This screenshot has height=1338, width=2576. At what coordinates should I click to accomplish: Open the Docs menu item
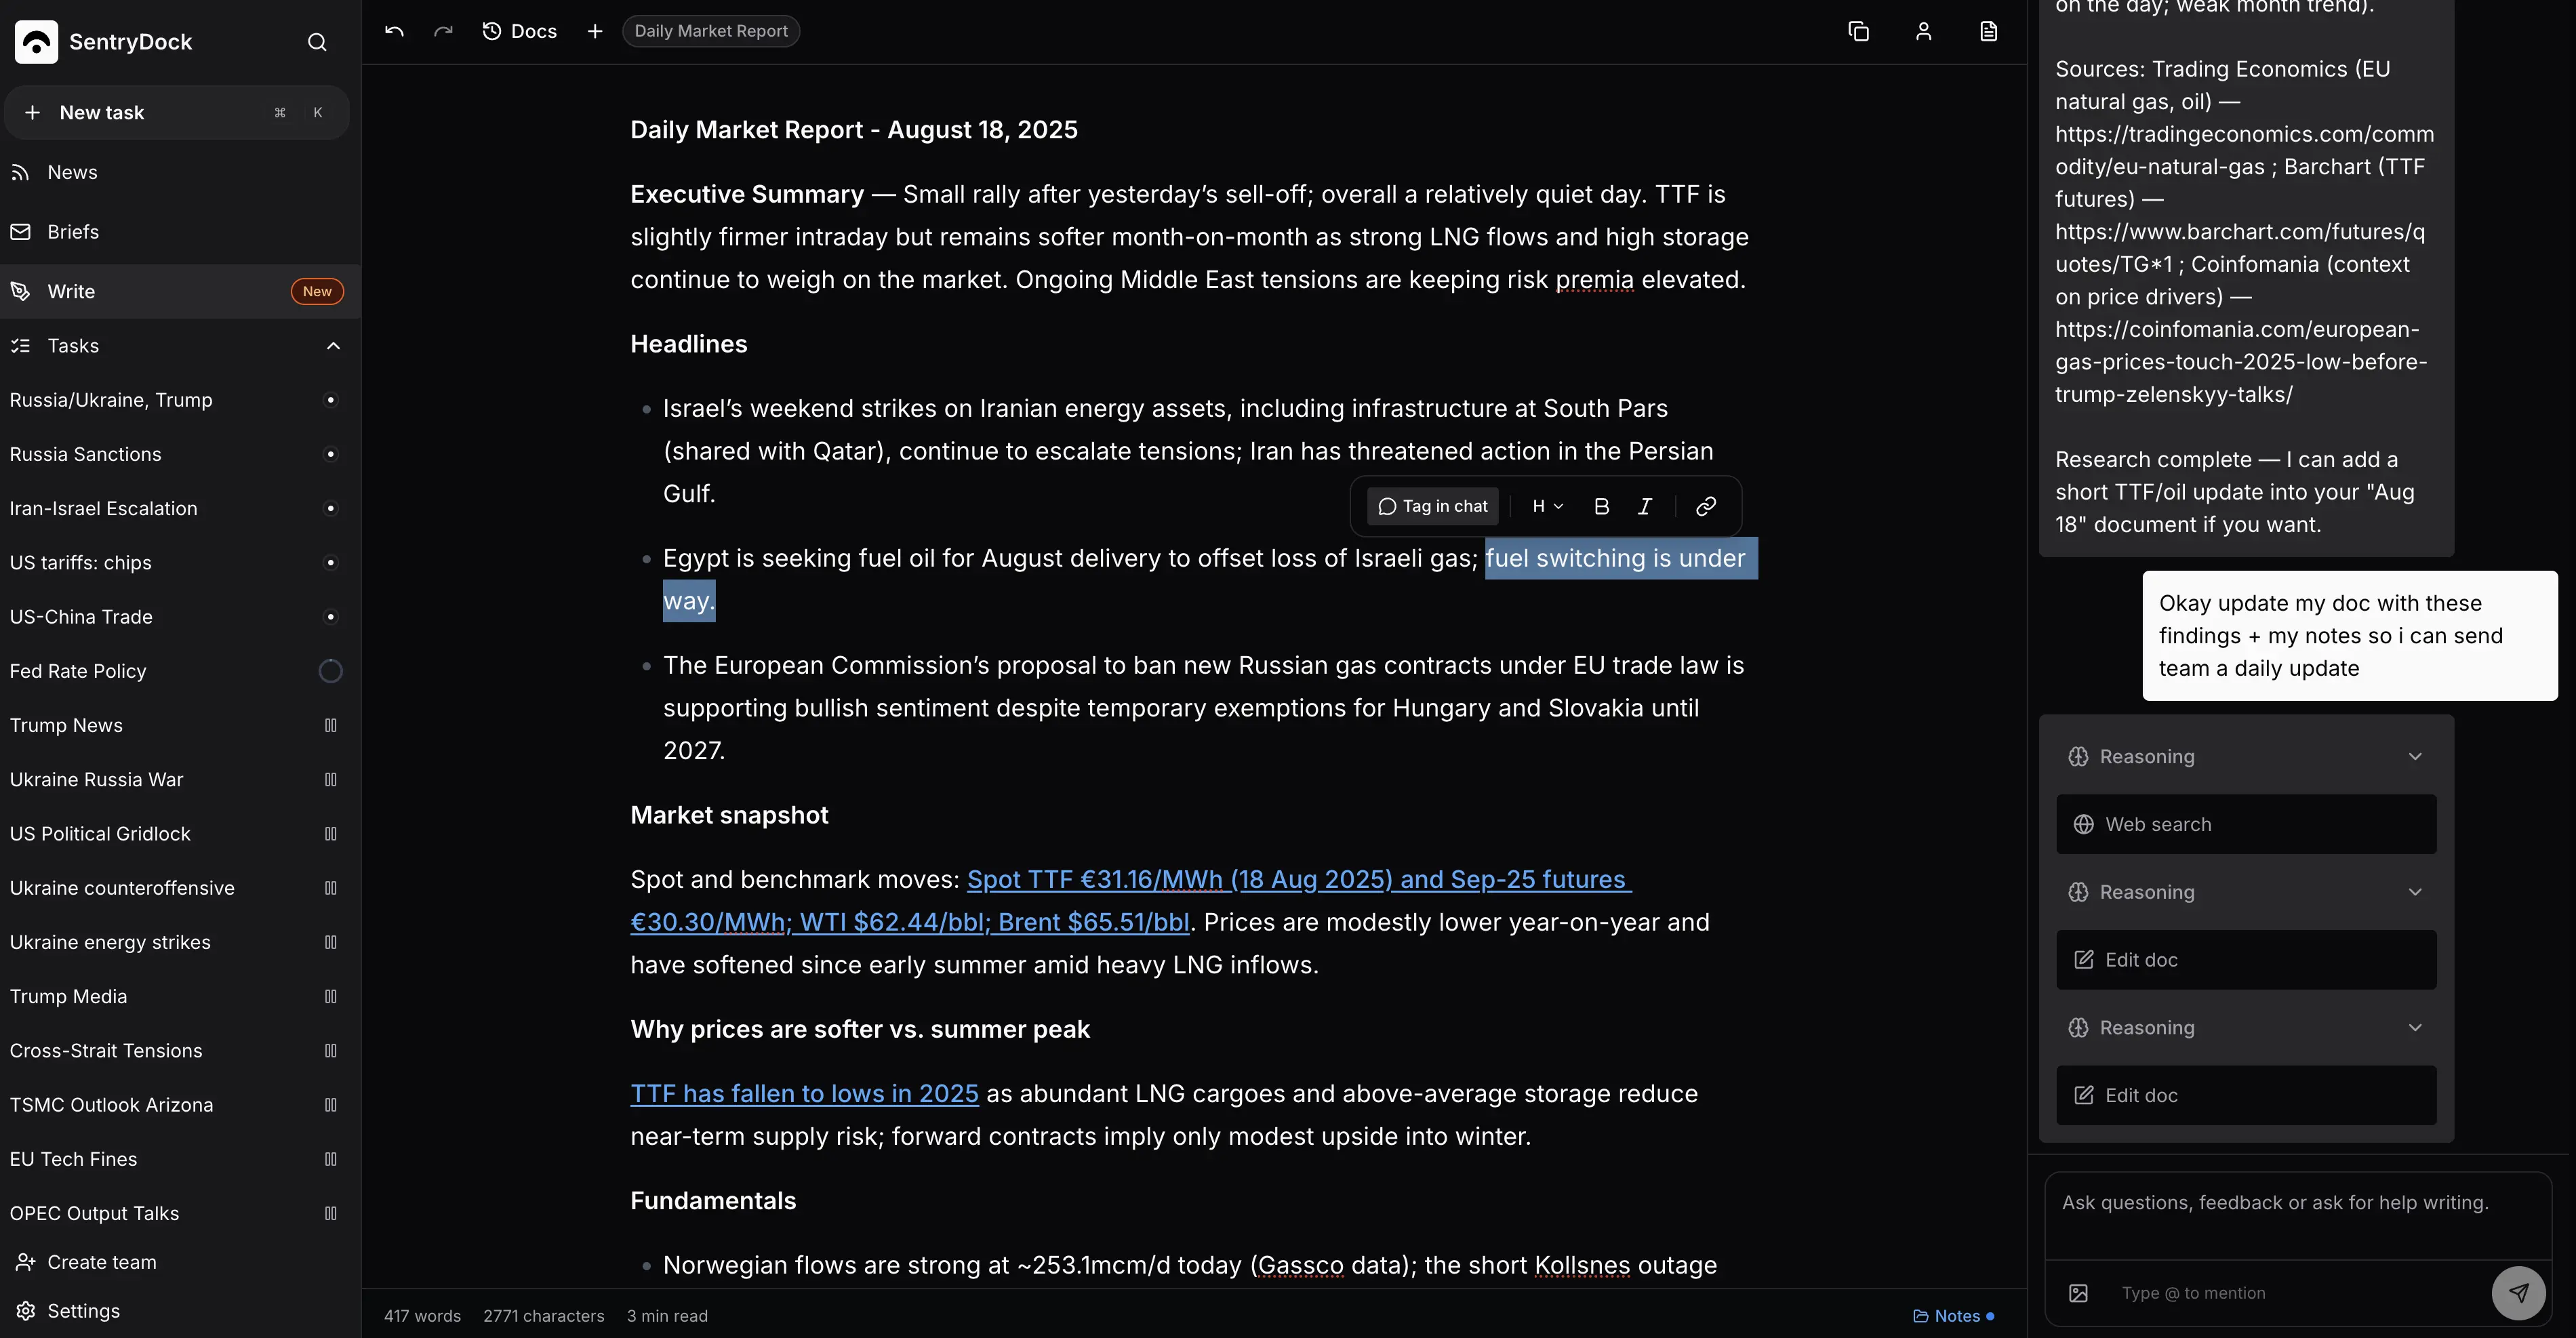coord(519,31)
